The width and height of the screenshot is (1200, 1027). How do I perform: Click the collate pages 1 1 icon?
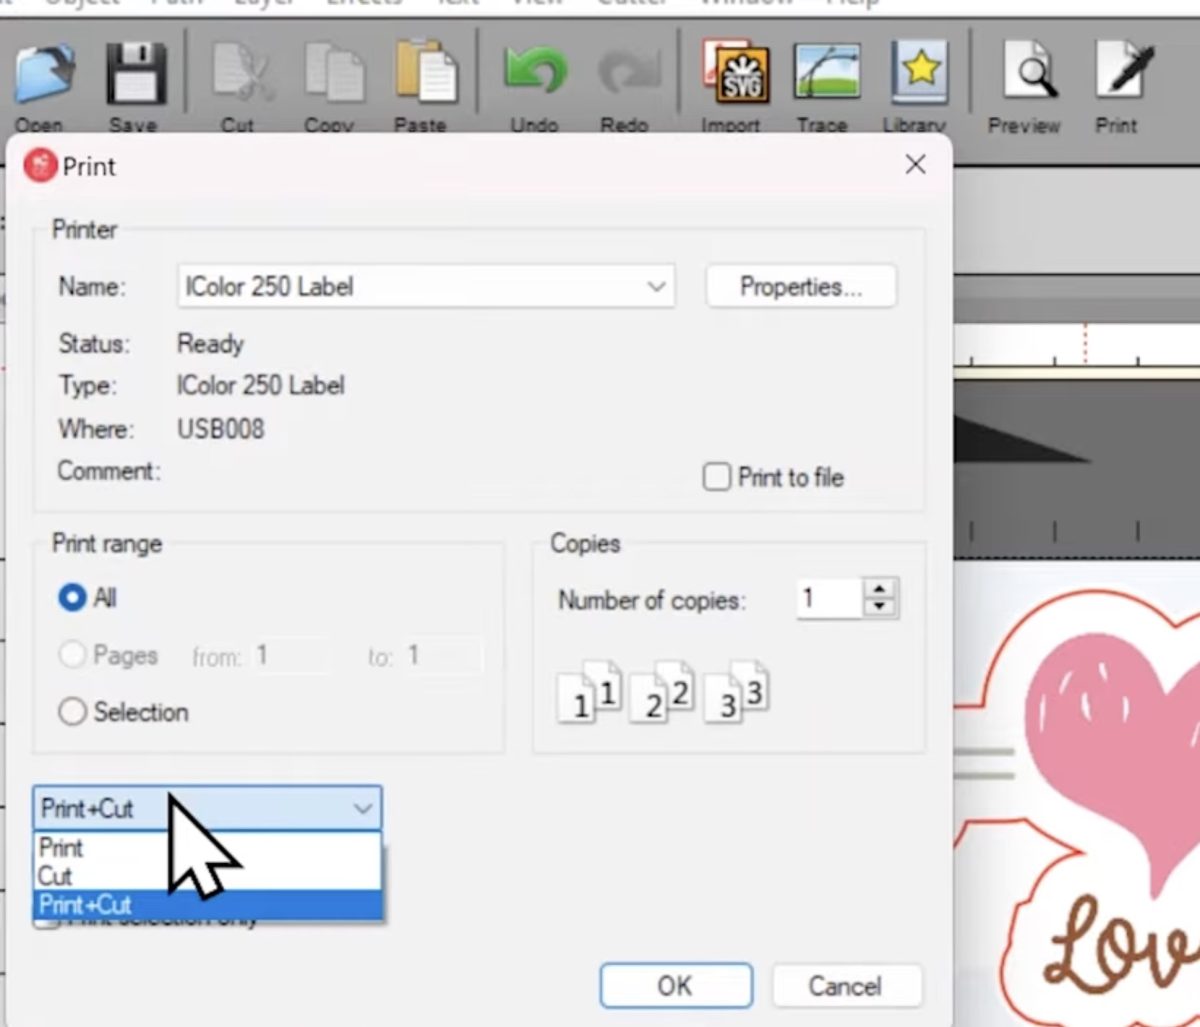(x=590, y=691)
